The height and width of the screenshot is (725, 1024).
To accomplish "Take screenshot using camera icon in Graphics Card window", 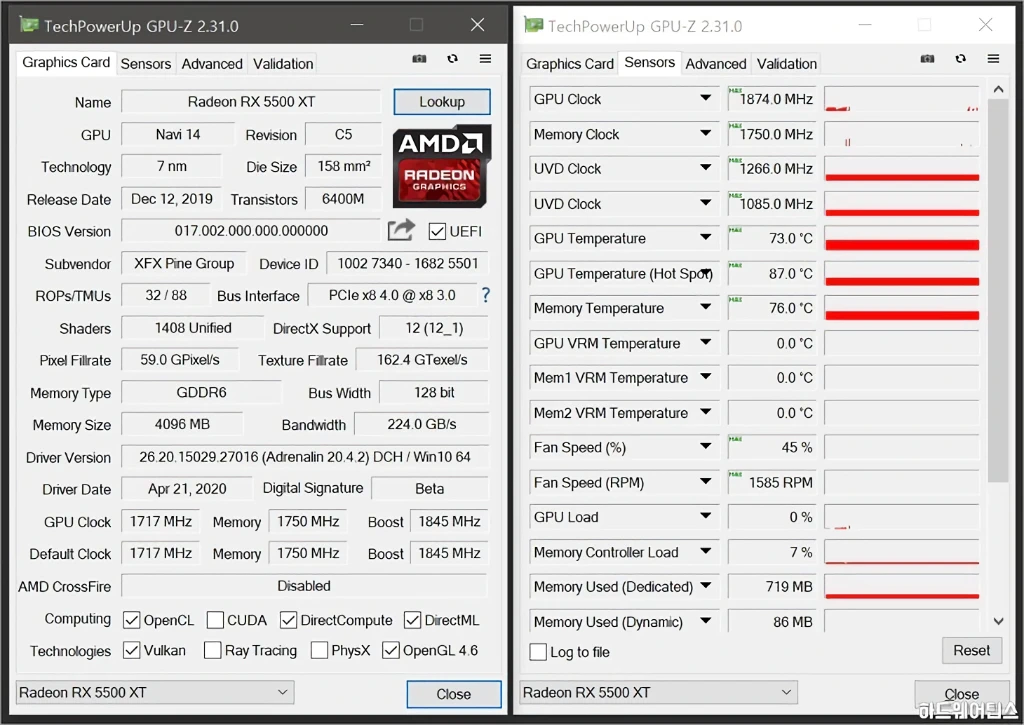I will (419, 59).
